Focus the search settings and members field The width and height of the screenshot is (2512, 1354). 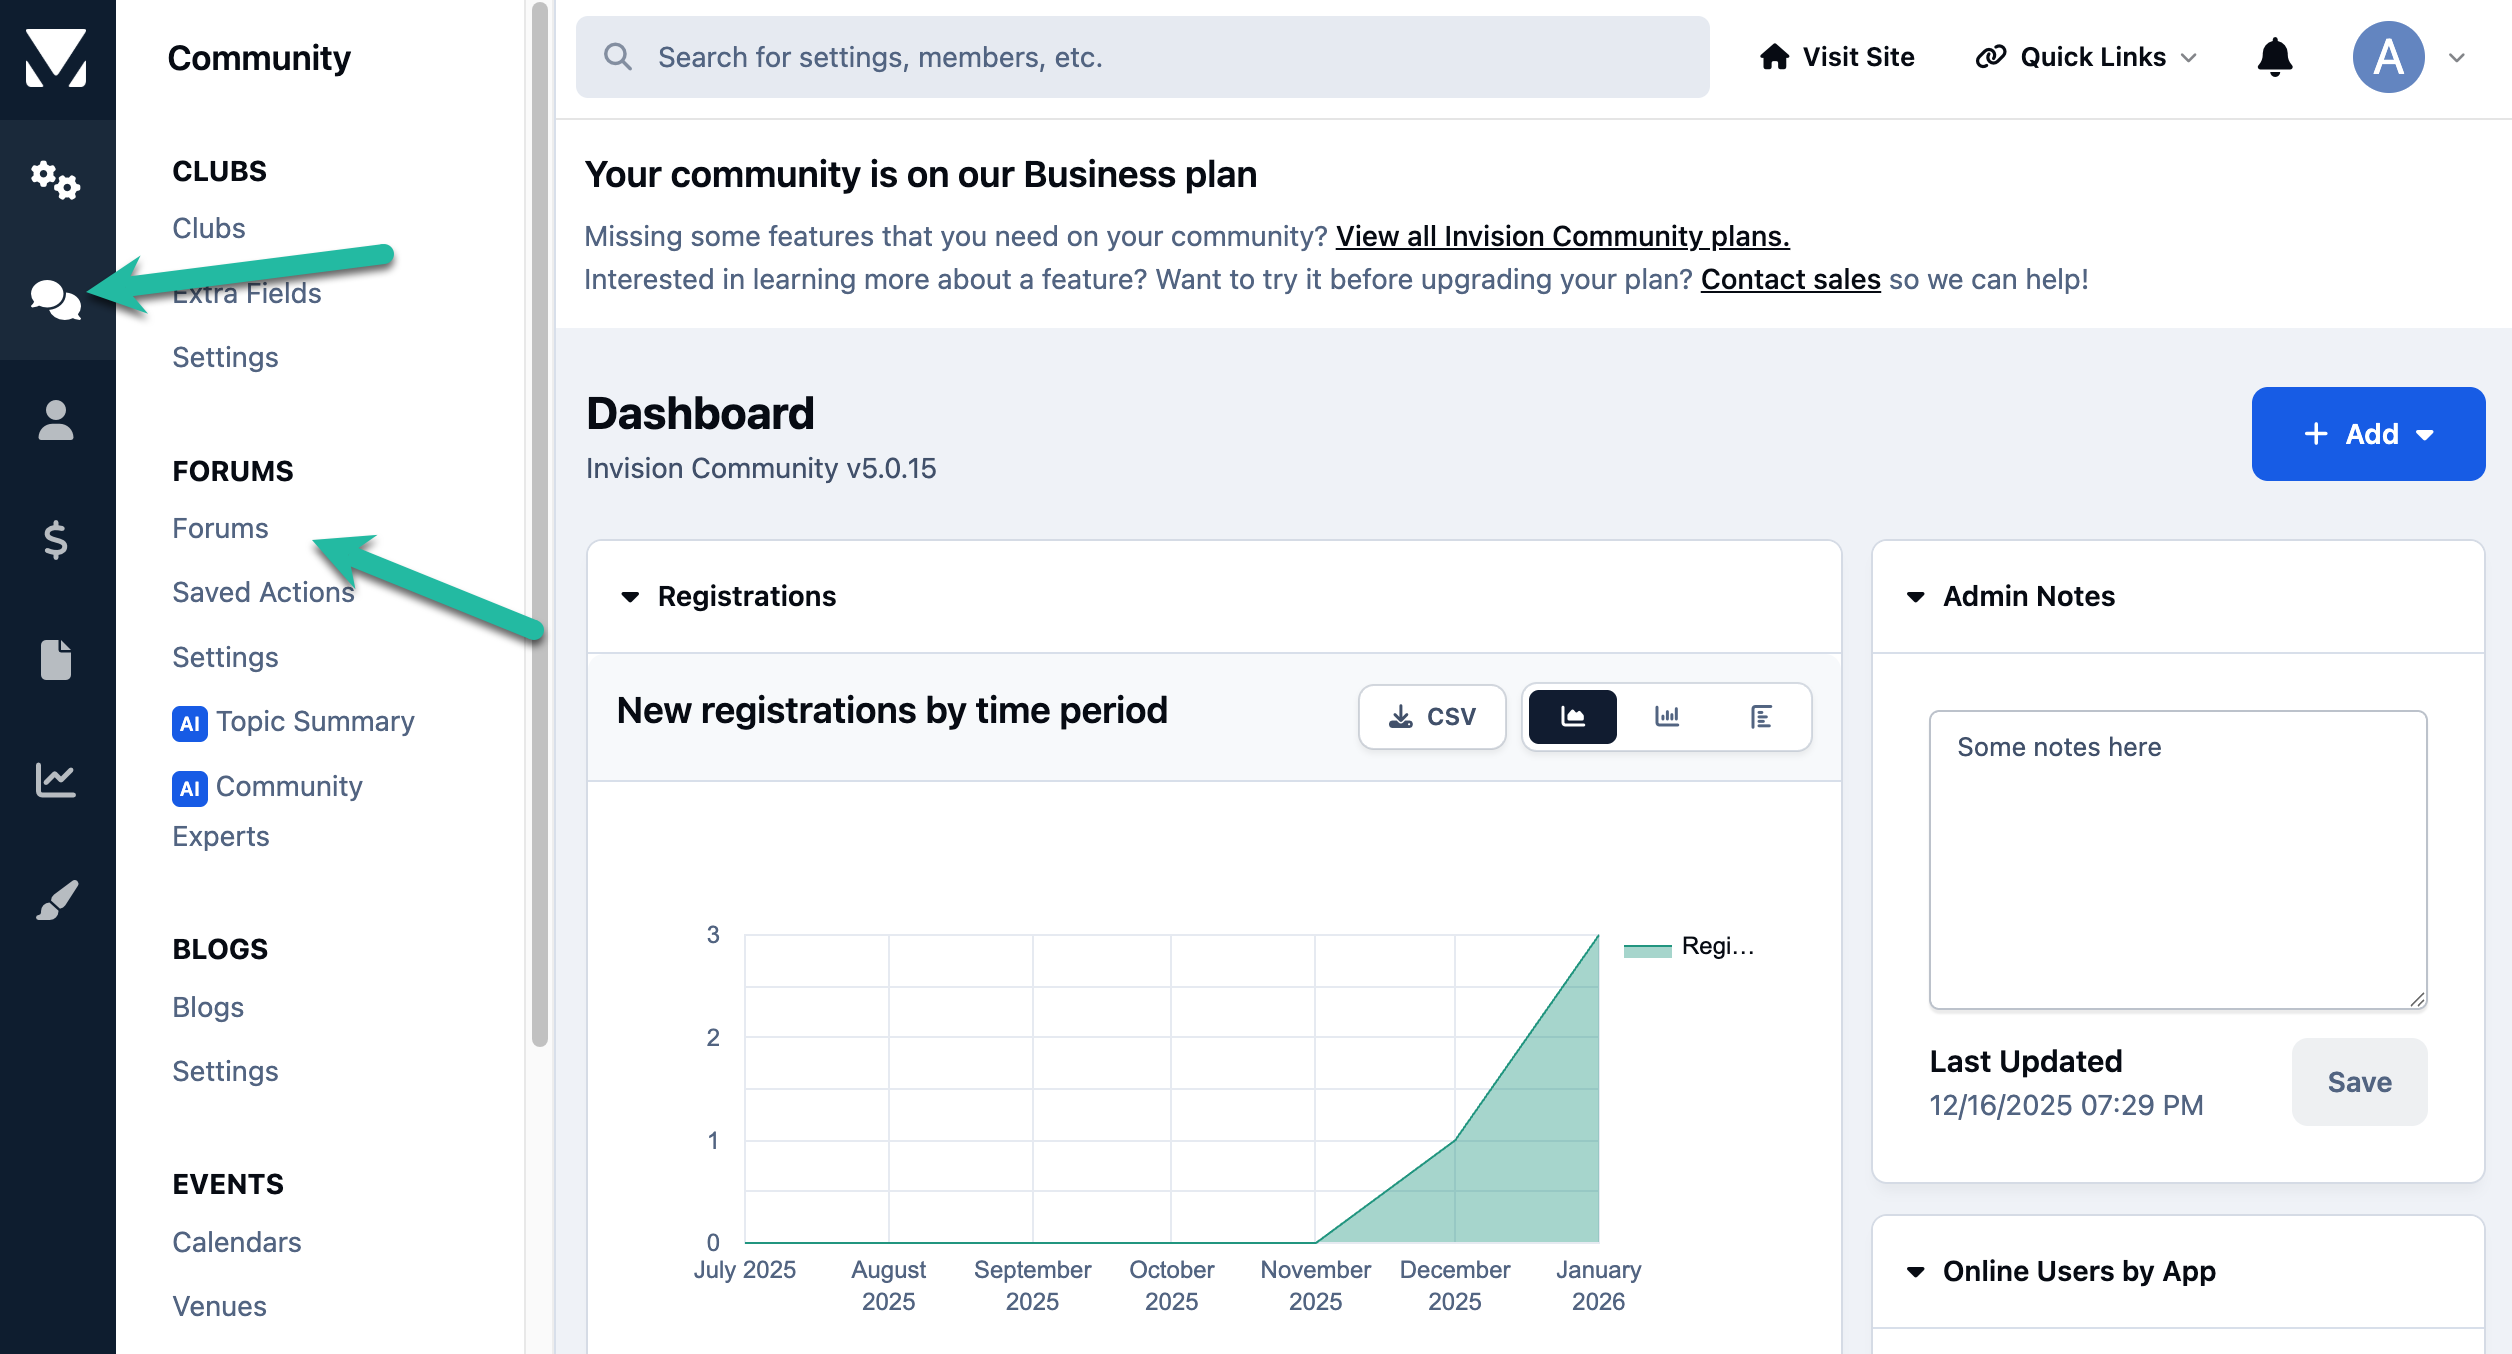coord(1142,57)
